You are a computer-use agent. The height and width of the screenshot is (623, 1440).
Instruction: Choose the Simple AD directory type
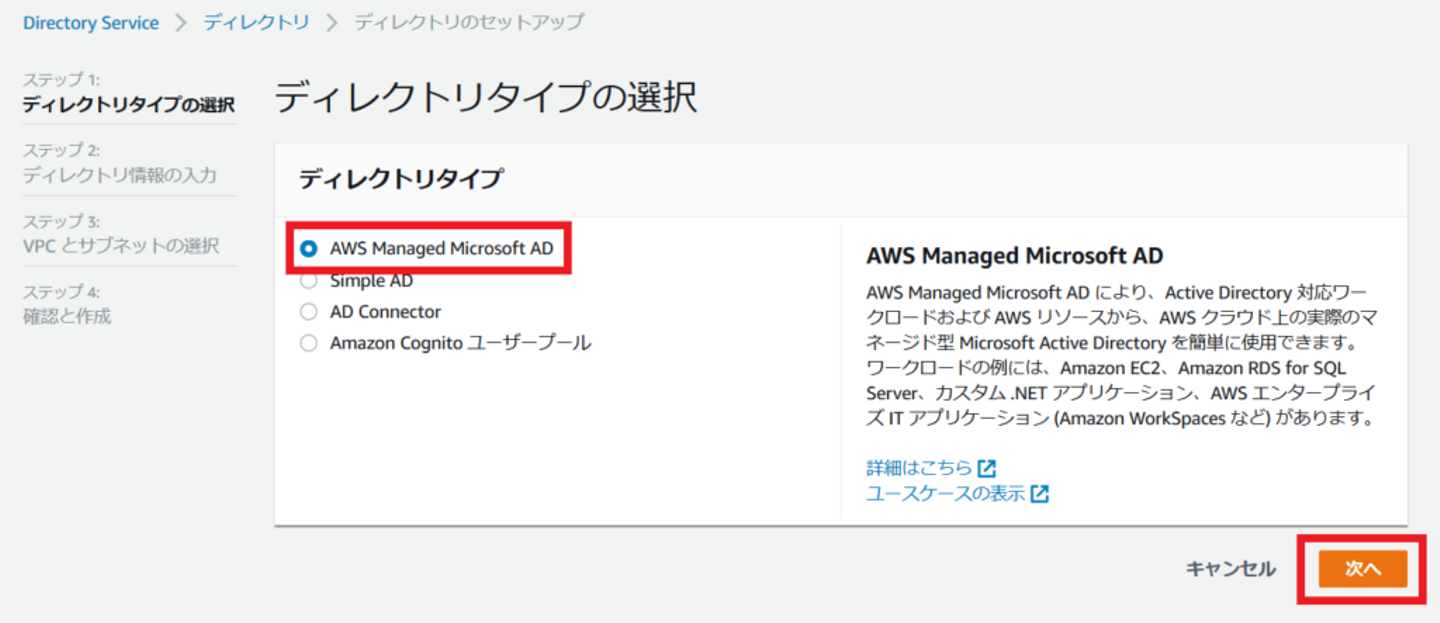coord(309,281)
